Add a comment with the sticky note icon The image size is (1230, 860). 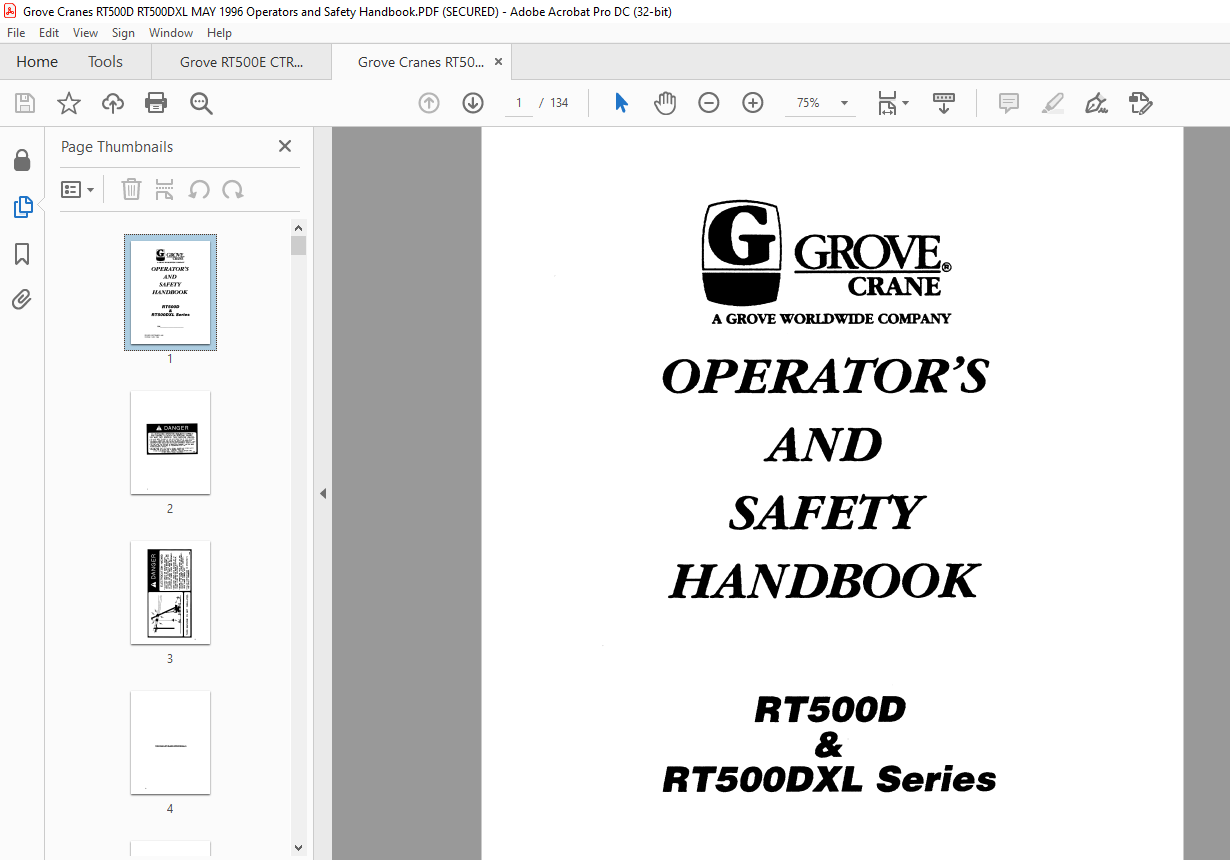[1009, 103]
